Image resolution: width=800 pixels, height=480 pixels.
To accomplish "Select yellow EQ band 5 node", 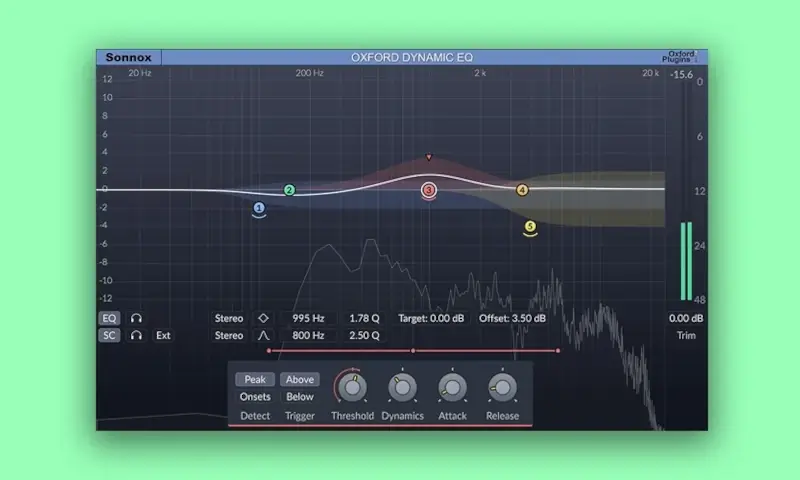I will click(x=530, y=226).
